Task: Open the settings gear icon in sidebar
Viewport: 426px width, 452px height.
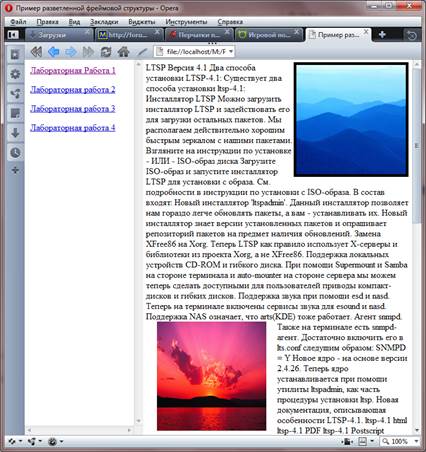Action: [x=15, y=74]
